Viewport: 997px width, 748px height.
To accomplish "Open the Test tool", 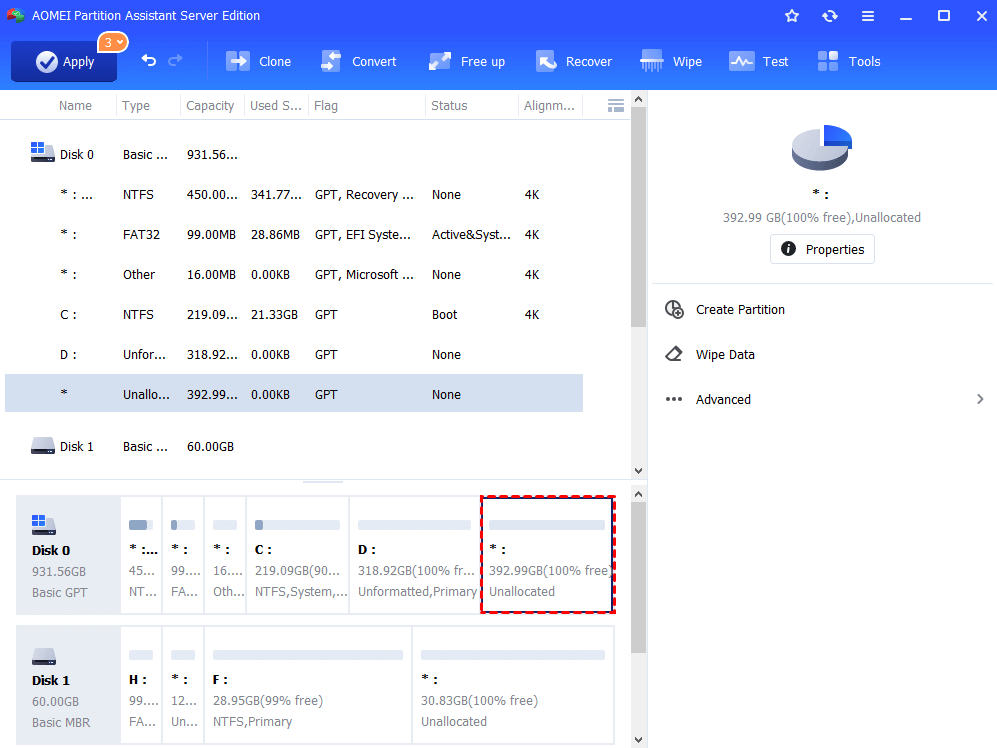I will tap(758, 62).
